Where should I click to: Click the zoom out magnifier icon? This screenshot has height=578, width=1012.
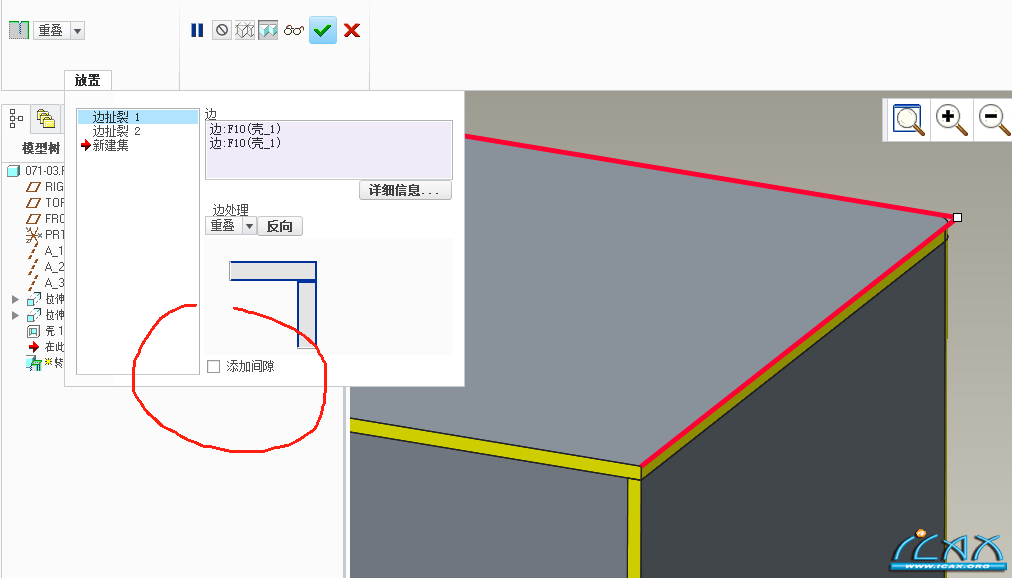click(995, 119)
